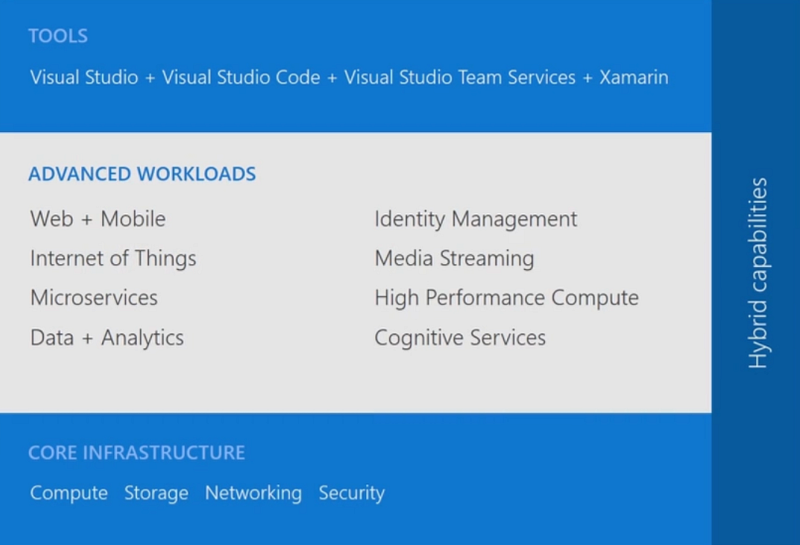Click the Storage text

[x=156, y=493]
